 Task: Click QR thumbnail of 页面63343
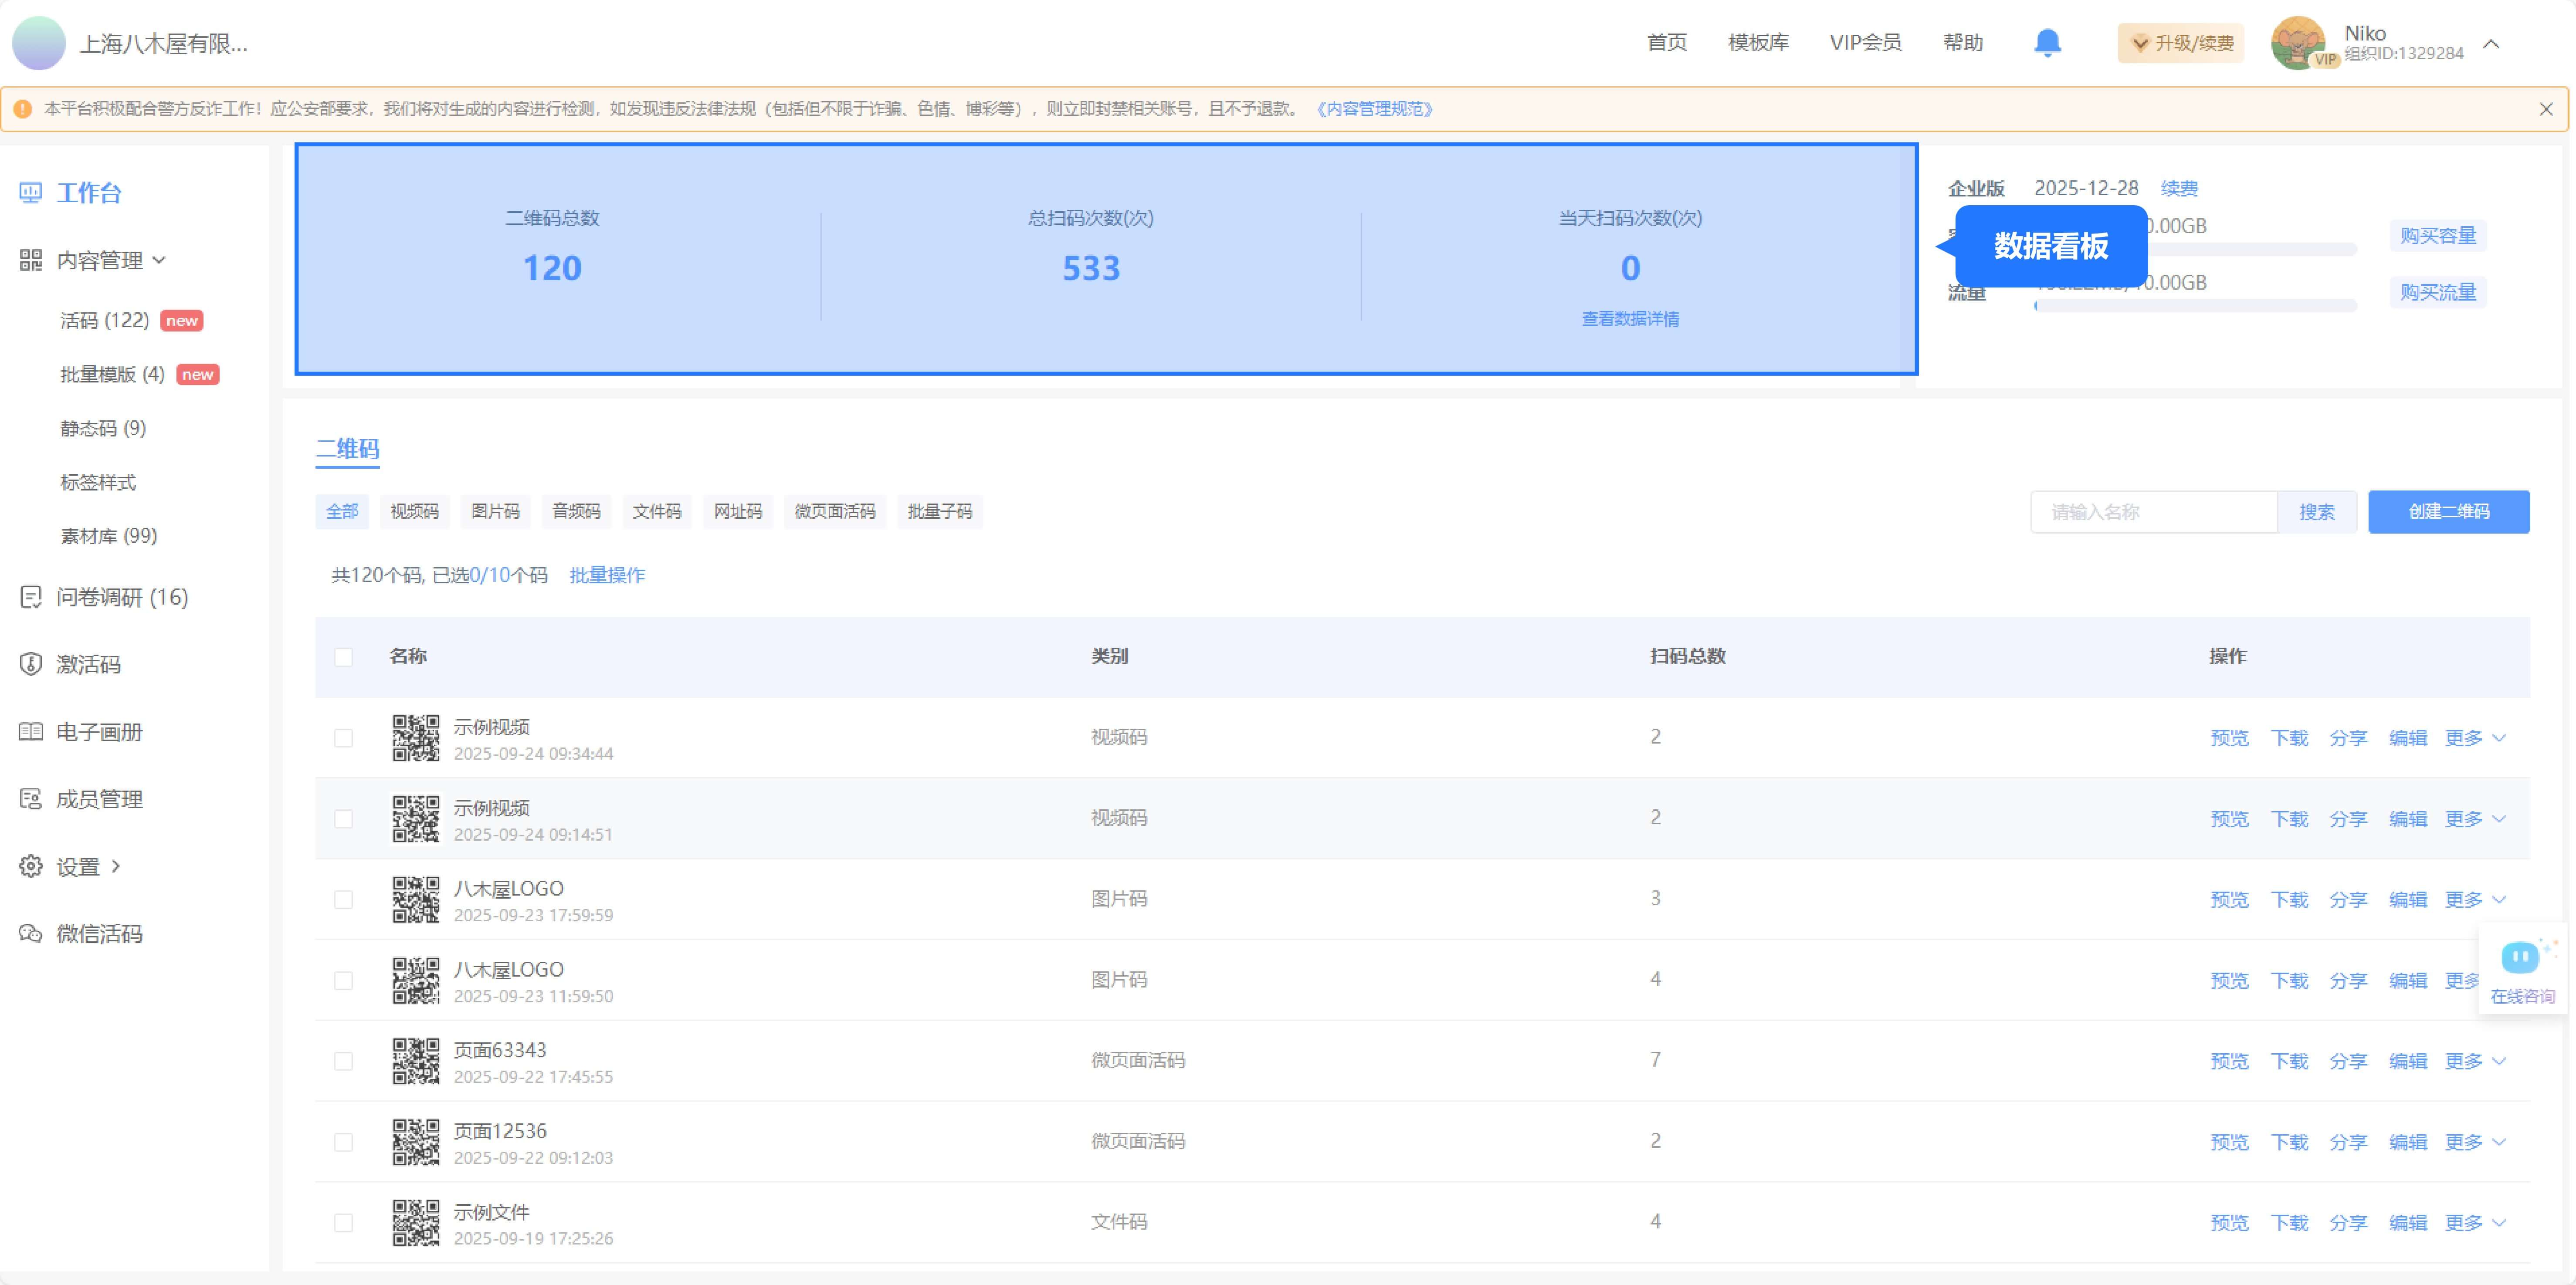coord(415,1061)
